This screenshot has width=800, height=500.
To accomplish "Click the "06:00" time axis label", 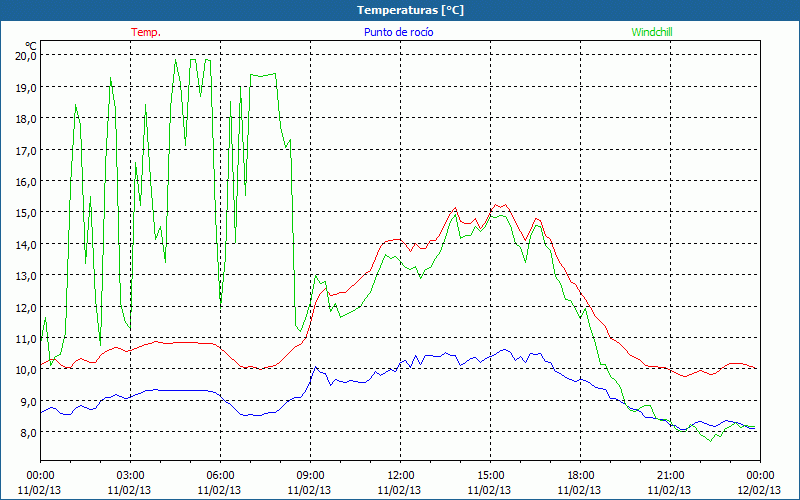I will click(220, 476).
